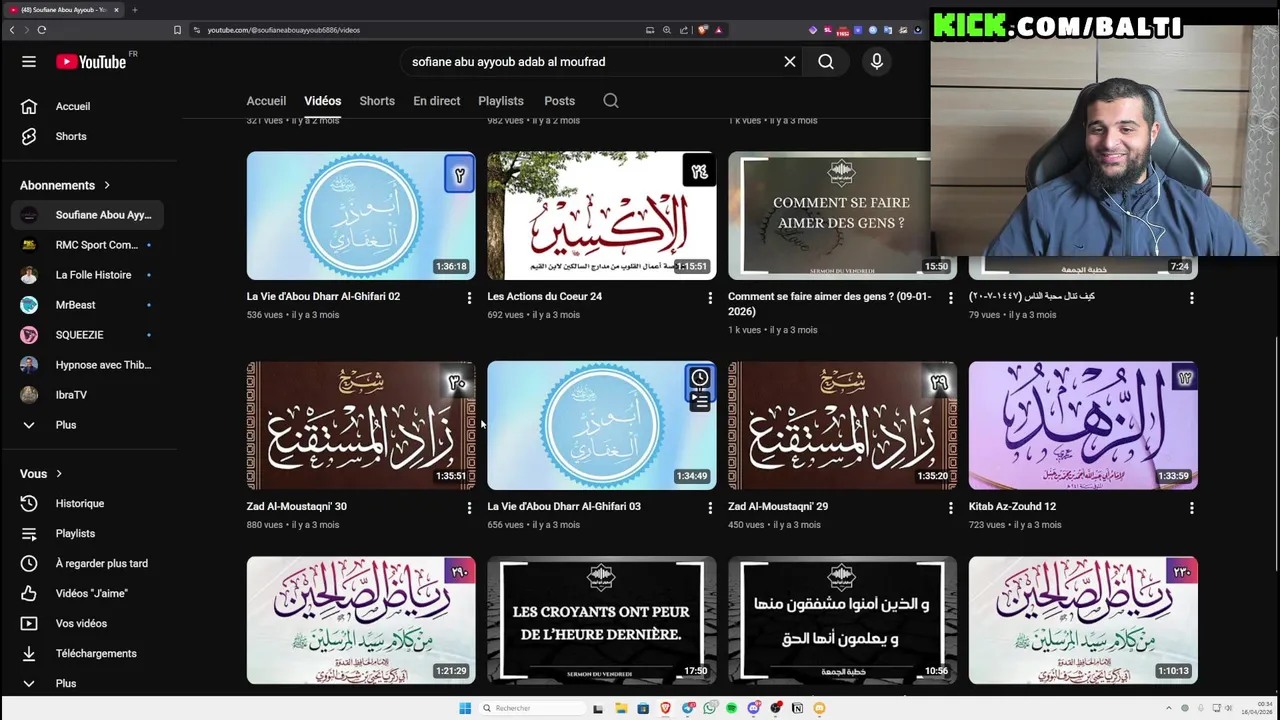Open the YouTube hamburger guide menu
Viewport: 1280px width, 720px height.
click(x=29, y=62)
